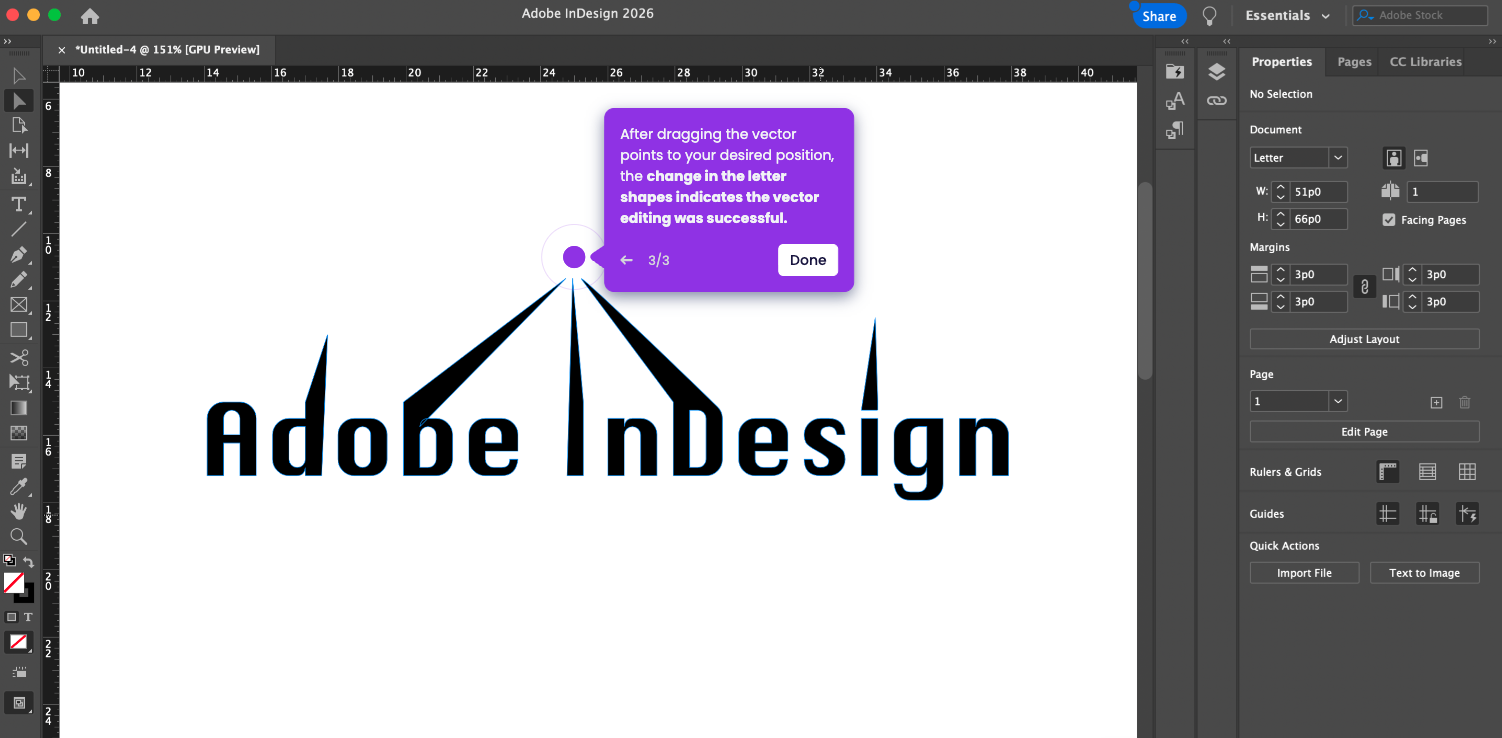Add a new page with plus icon
Image resolution: width=1502 pixels, height=738 pixels.
click(x=1436, y=402)
